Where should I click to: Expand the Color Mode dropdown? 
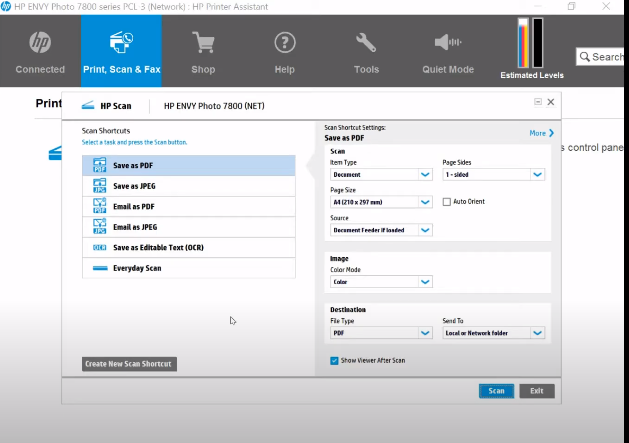click(381, 282)
